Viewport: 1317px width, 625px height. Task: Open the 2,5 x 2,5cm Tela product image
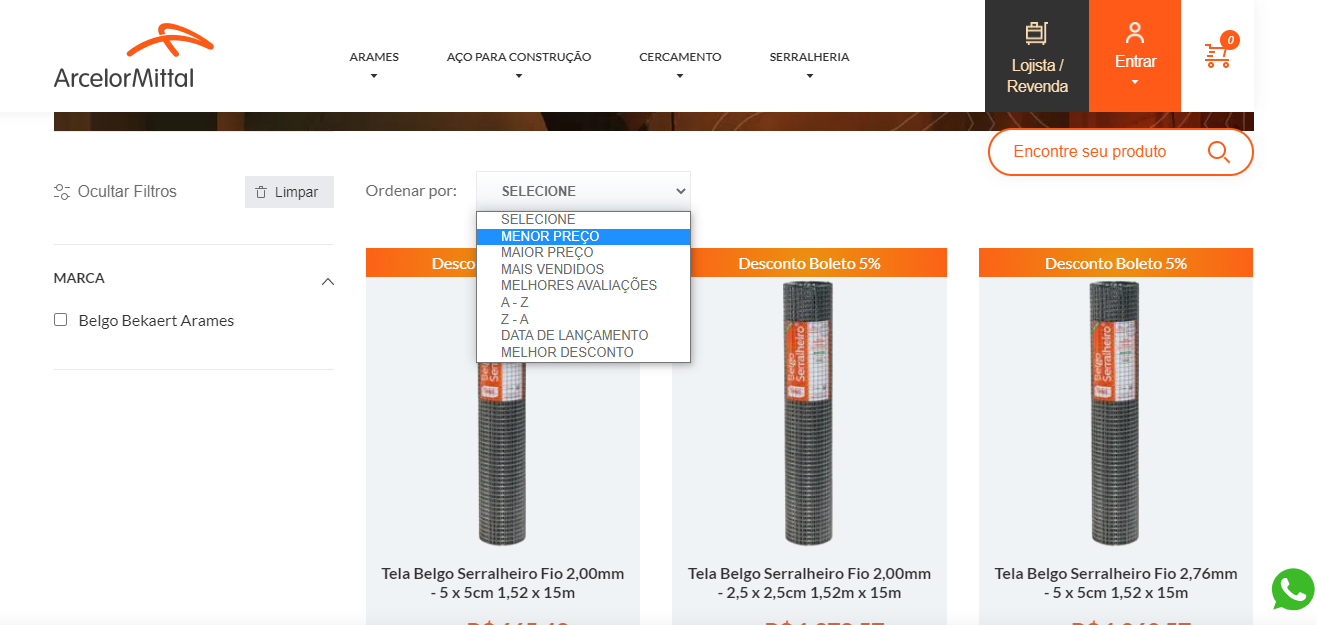[x=809, y=413]
